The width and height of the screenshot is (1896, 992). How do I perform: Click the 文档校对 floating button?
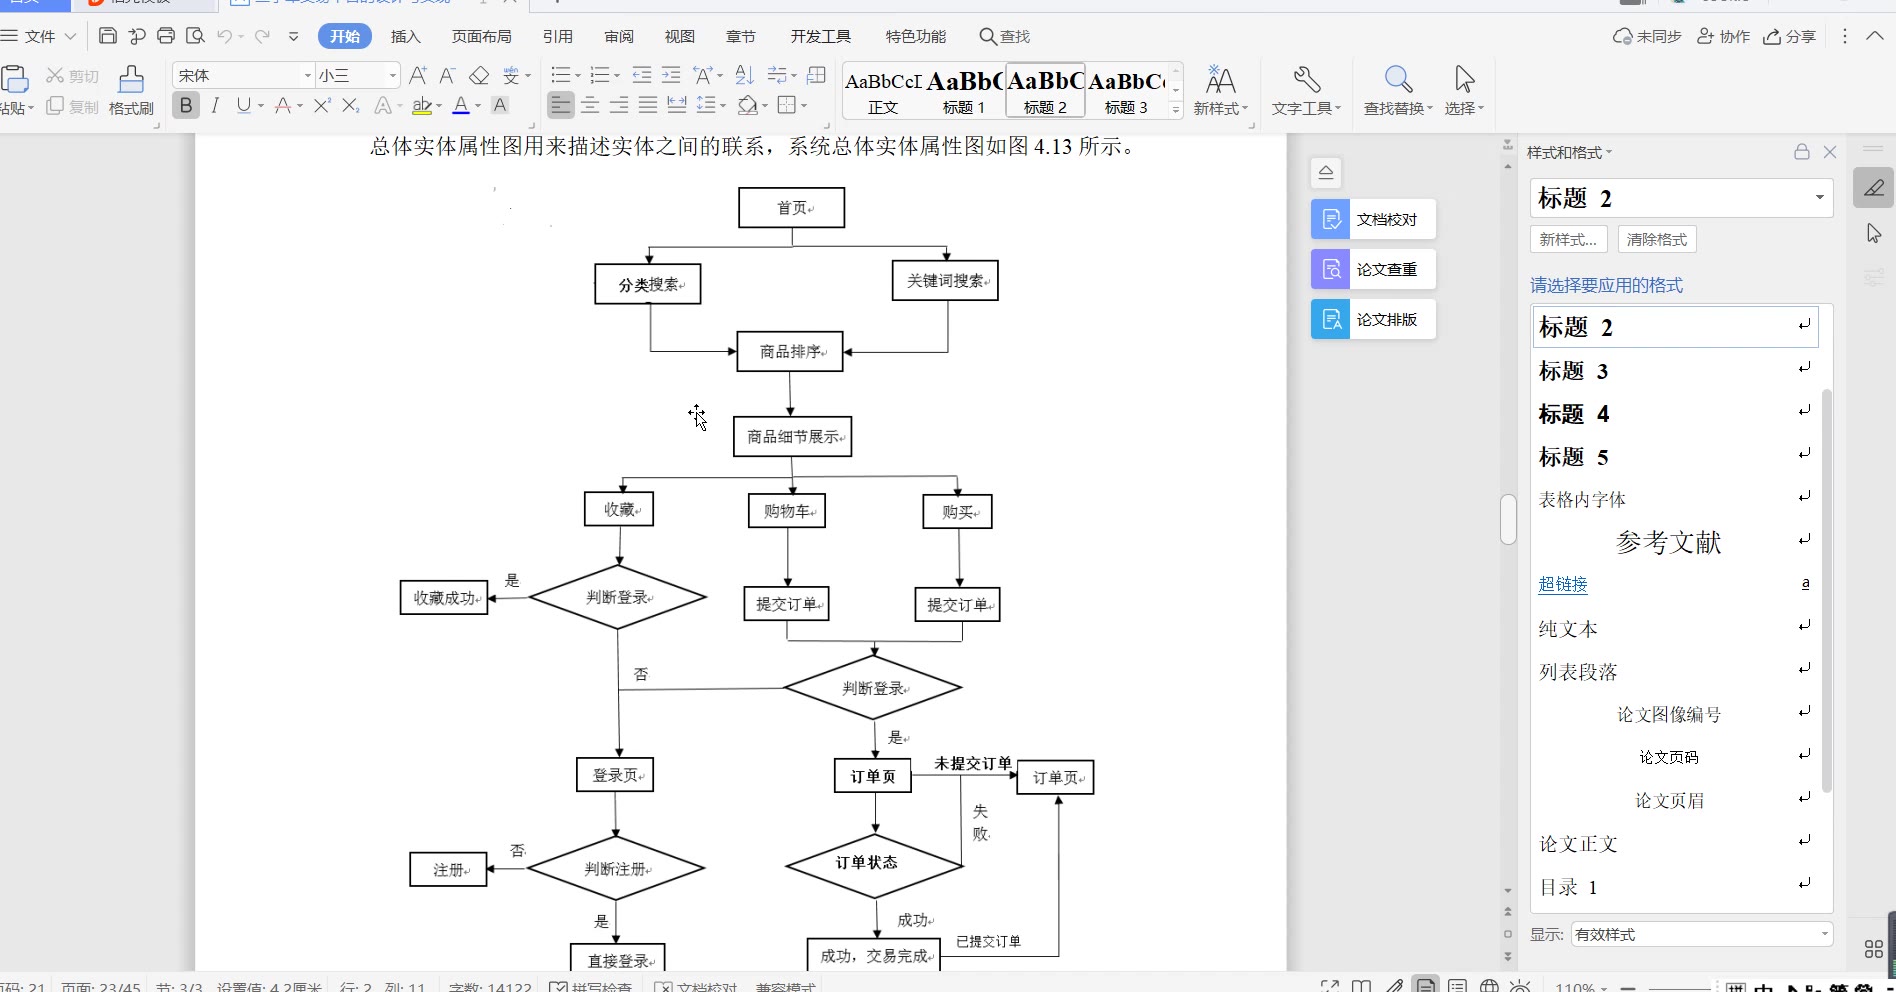coord(1373,219)
